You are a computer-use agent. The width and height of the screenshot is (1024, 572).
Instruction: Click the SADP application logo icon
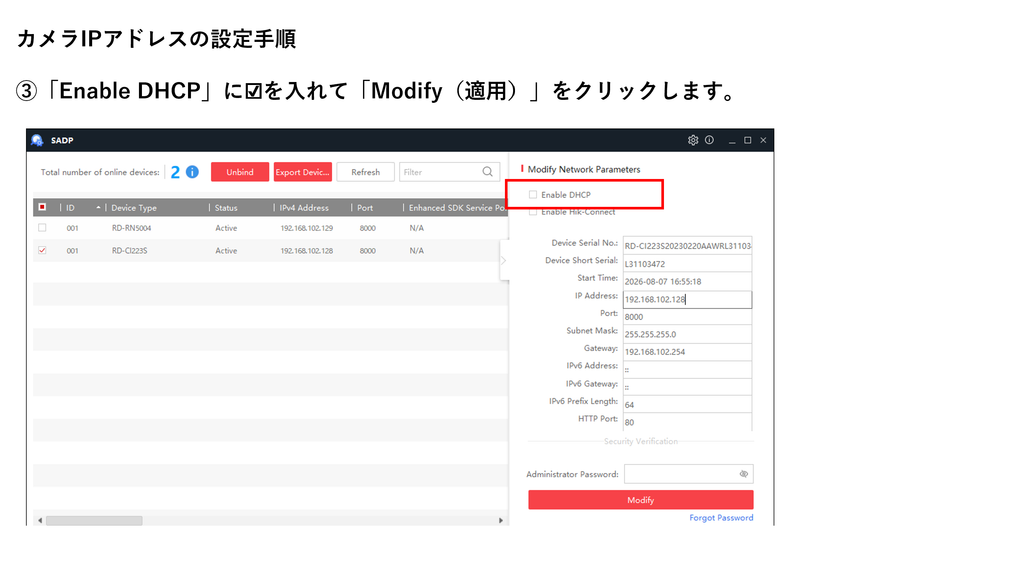(37, 140)
